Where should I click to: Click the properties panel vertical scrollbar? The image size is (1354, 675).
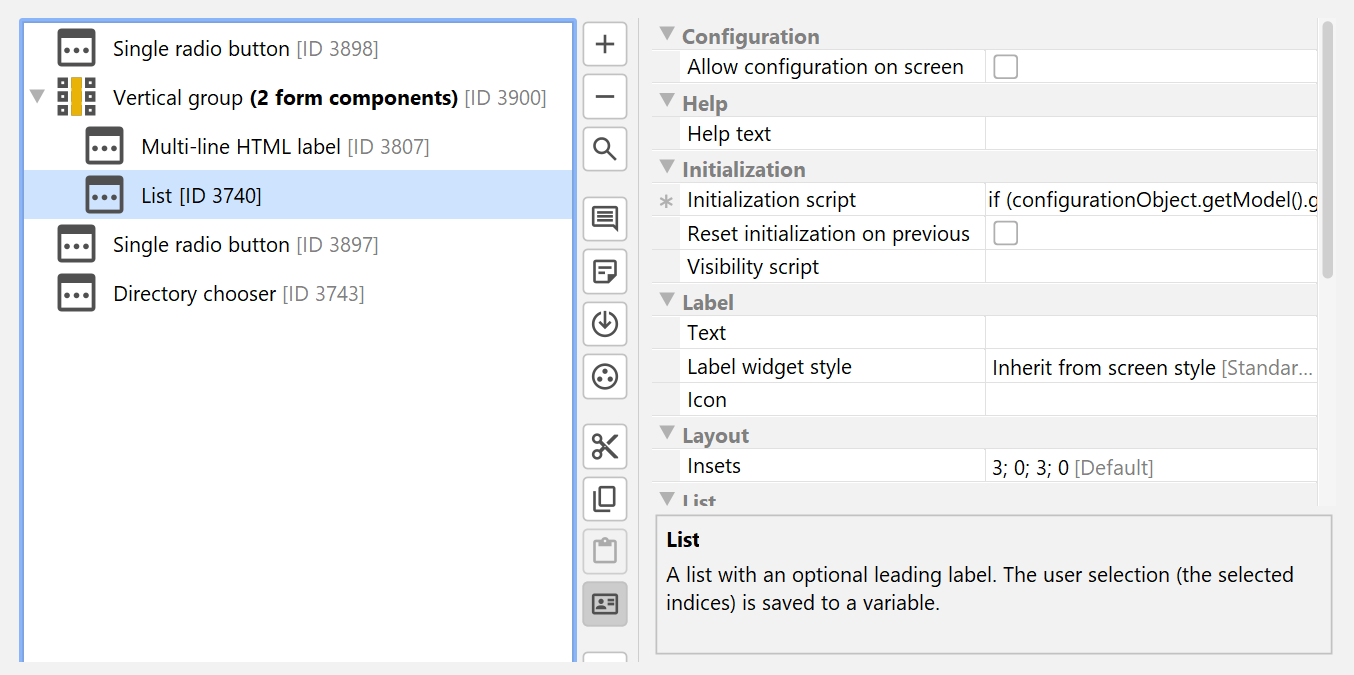pos(1327,150)
